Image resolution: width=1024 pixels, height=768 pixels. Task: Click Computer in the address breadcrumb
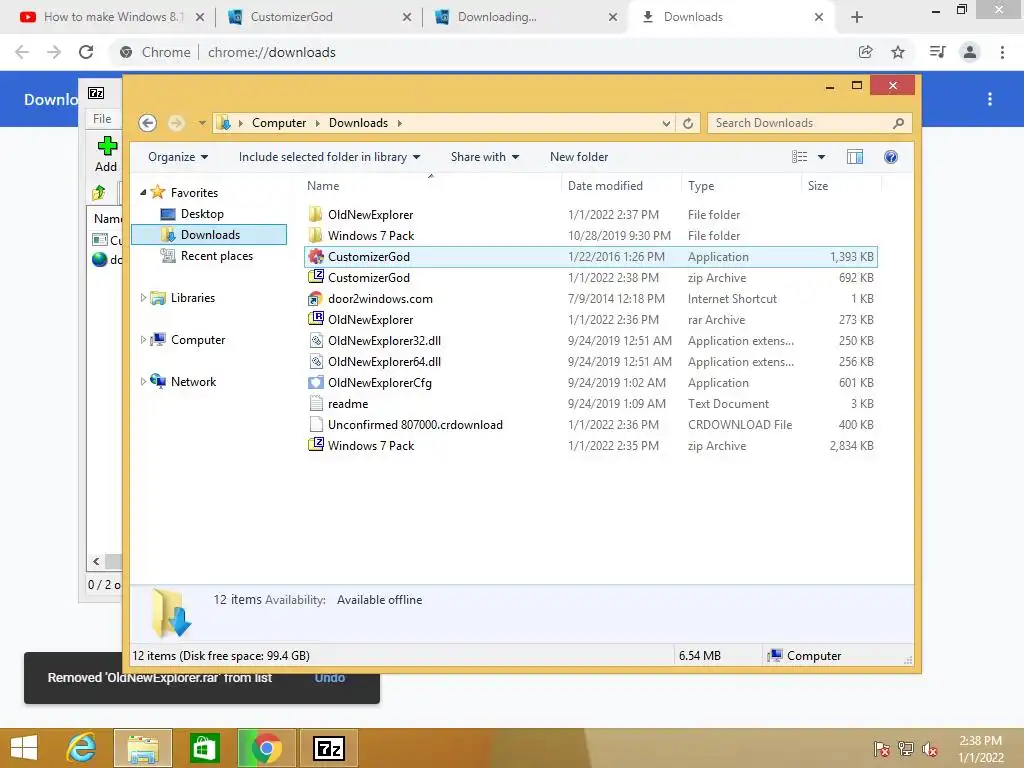(x=279, y=123)
